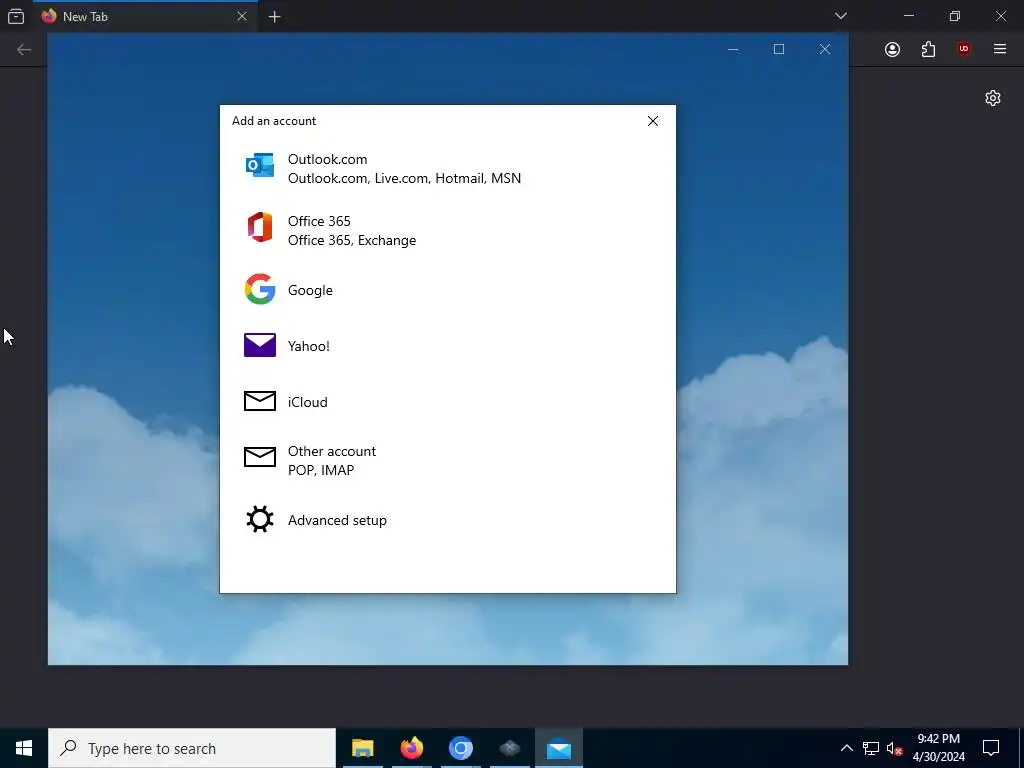1024x768 pixels.
Task: Choose the Outlook.com account option
Action: coord(447,168)
